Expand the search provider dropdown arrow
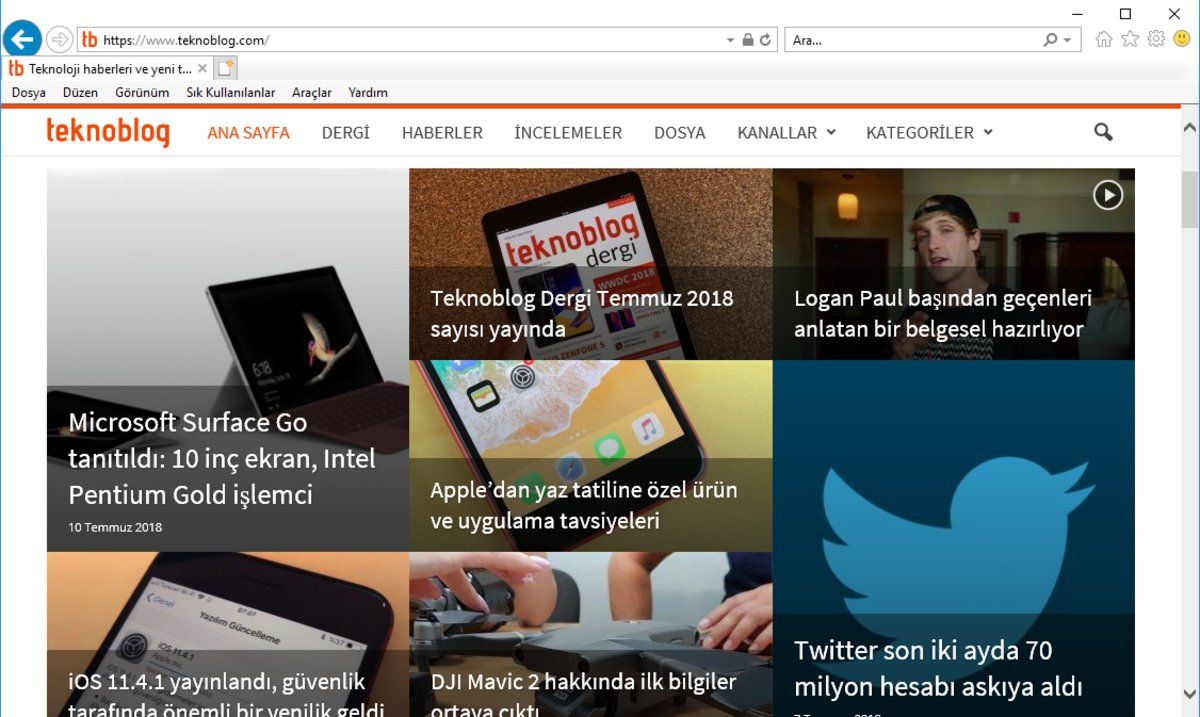 (1067, 40)
